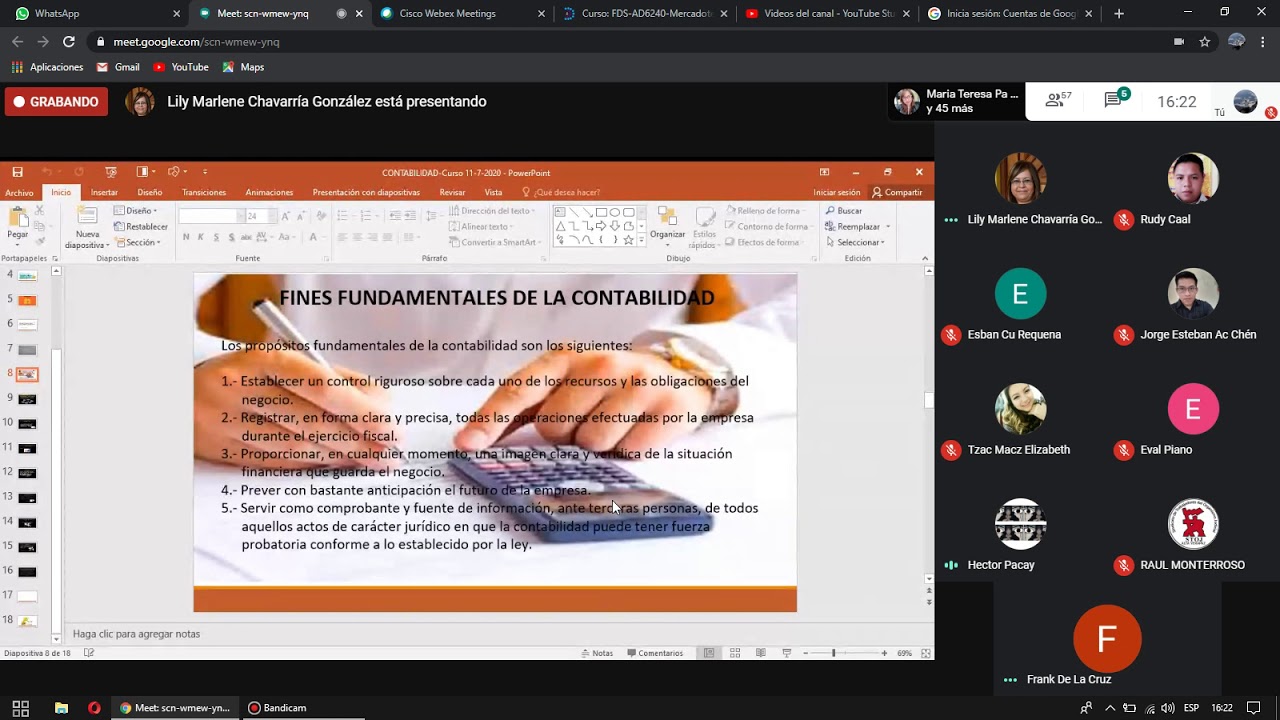Click the underline (S) icon in Fuente group
This screenshot has height=720, width=1280.
tap(217, 236)
